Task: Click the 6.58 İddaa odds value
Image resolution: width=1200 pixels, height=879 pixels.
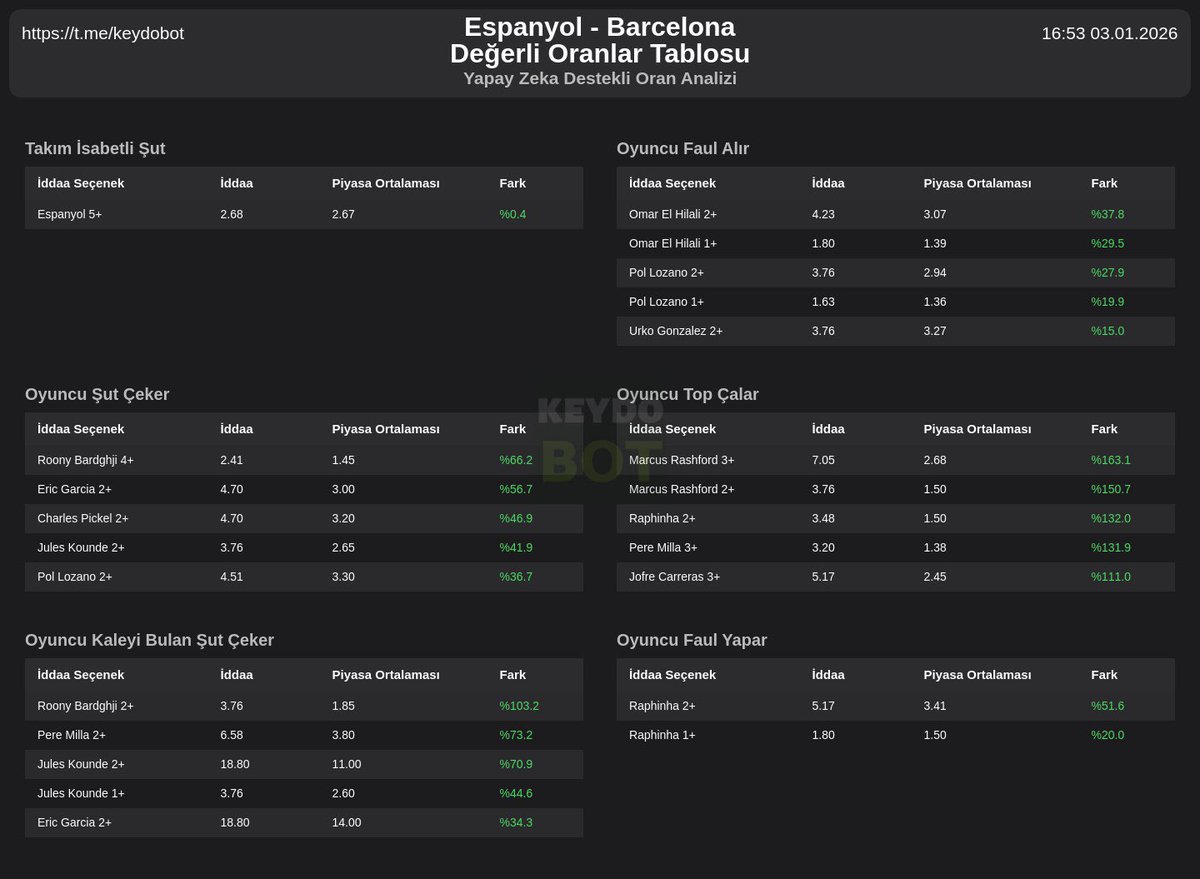Action: 231,735
